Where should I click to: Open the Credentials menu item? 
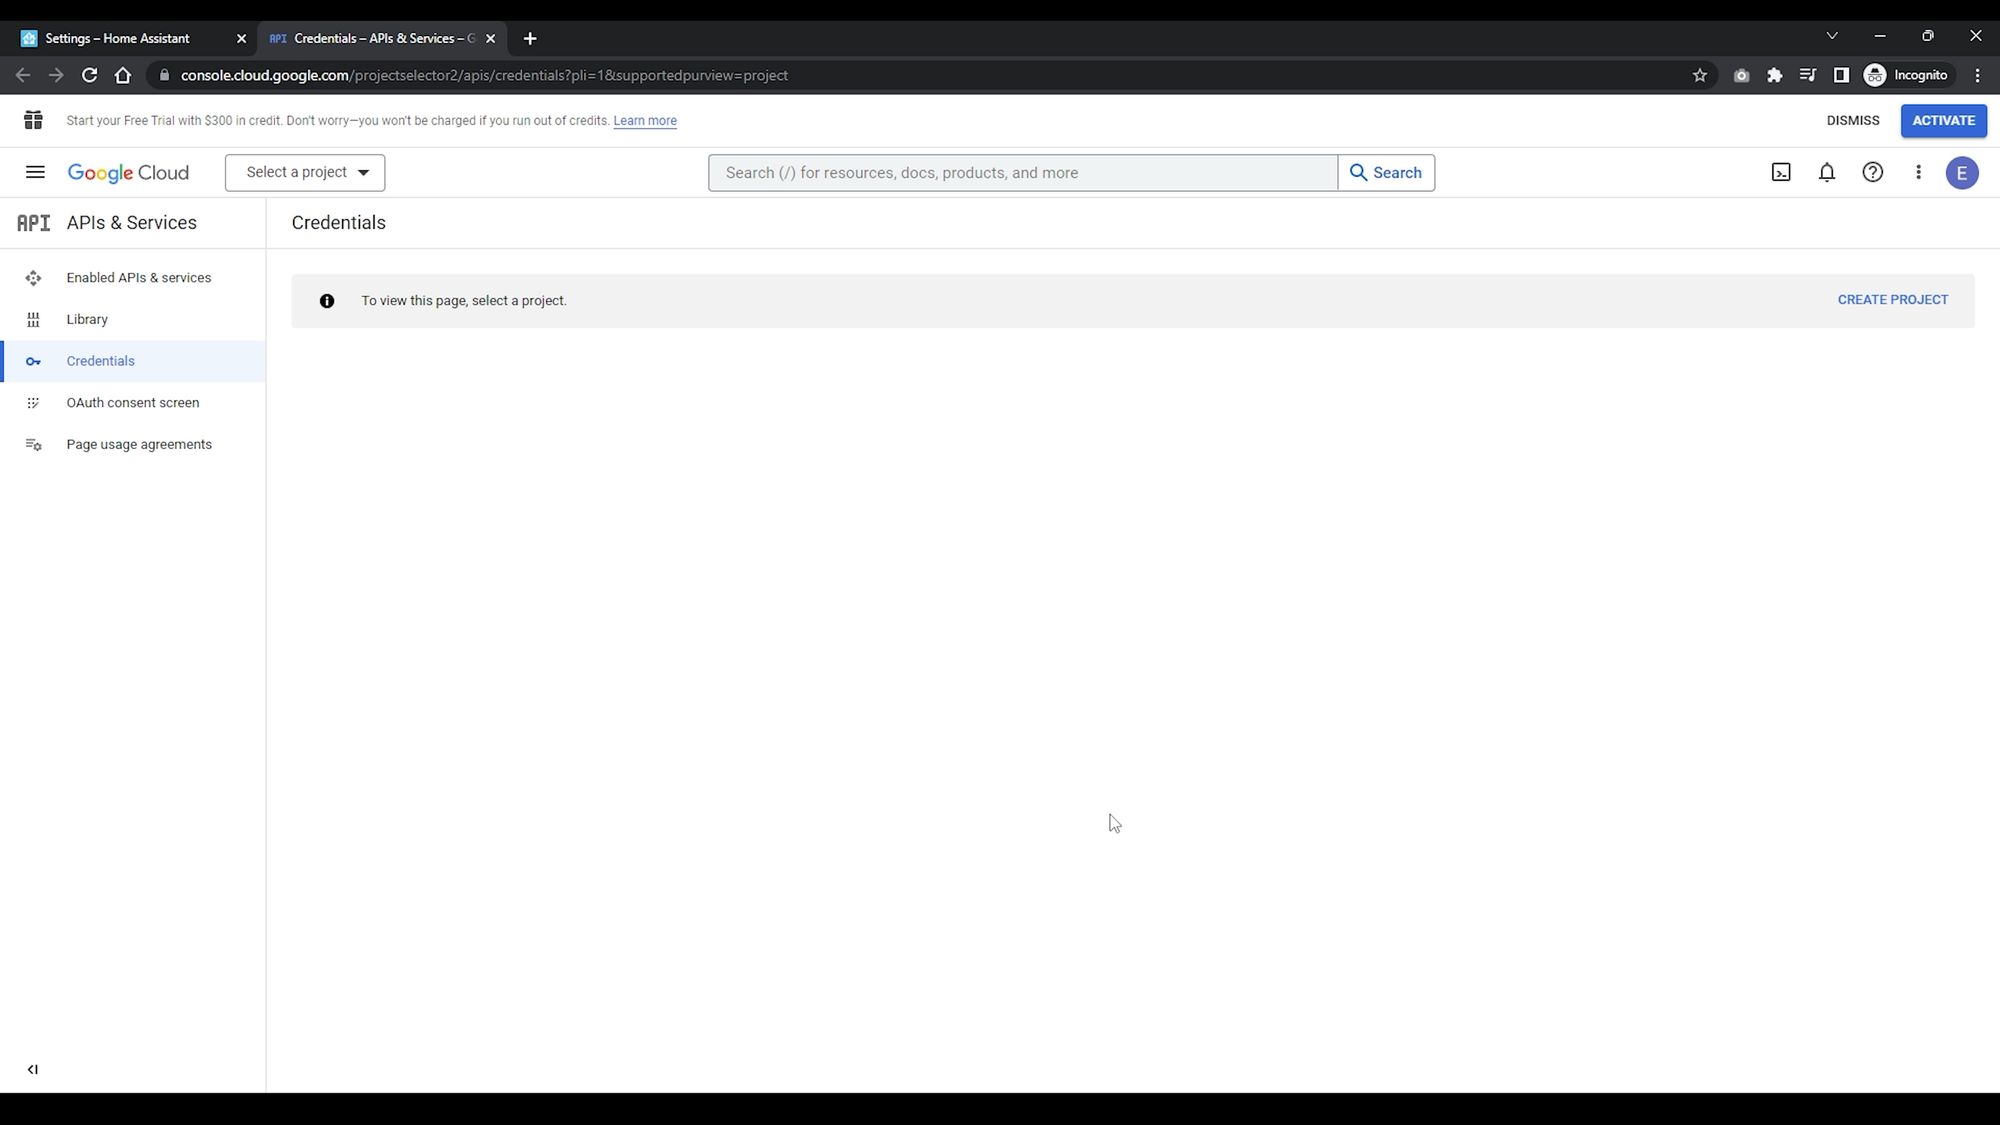[x=100, y=360]
